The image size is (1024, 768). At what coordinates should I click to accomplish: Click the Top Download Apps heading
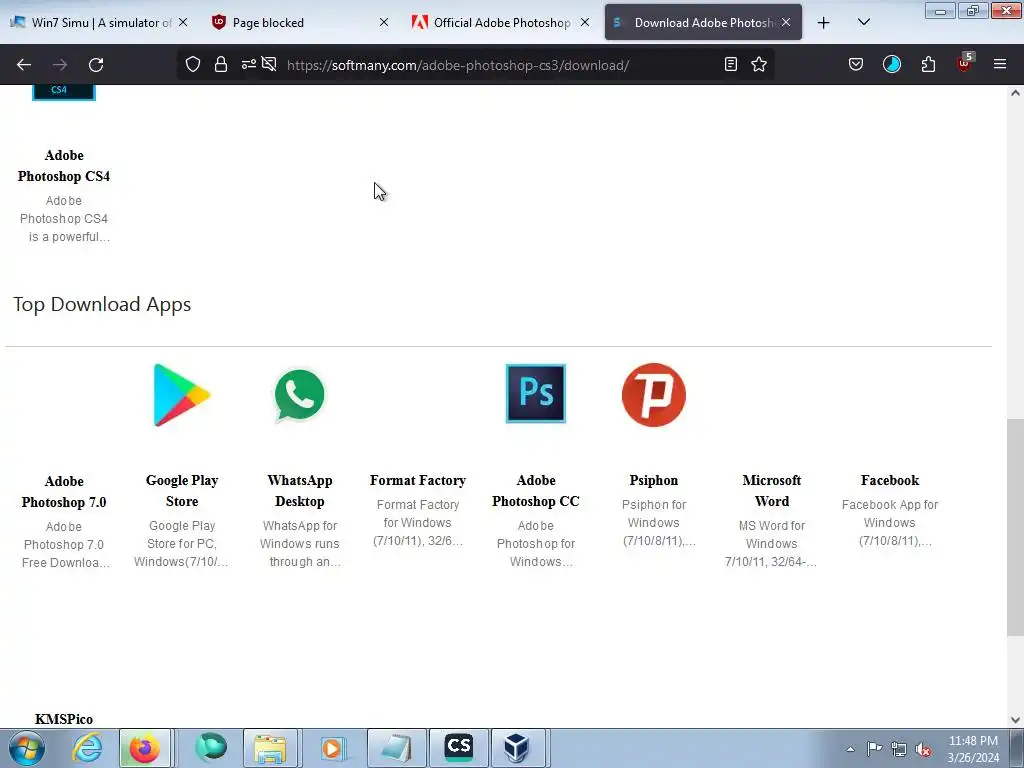(102, 304)
